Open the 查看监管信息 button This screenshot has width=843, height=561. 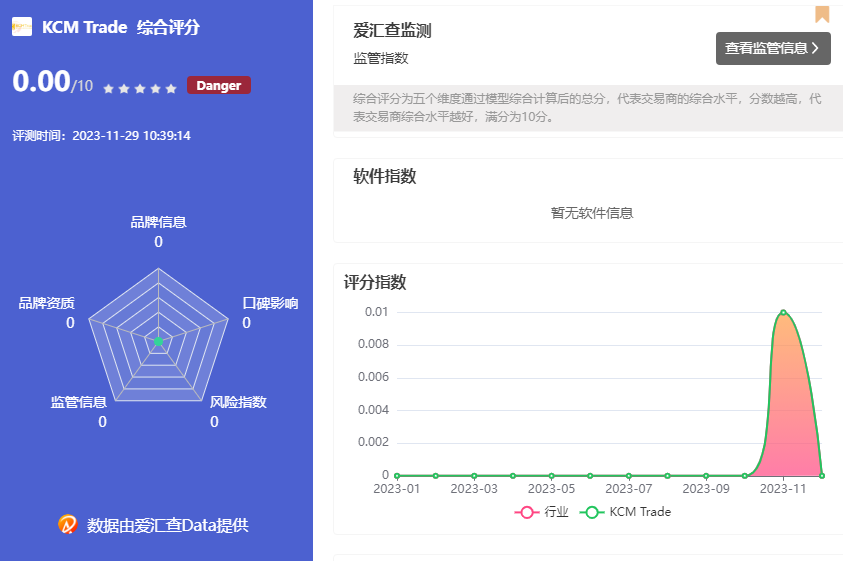(x=772, y=48)
